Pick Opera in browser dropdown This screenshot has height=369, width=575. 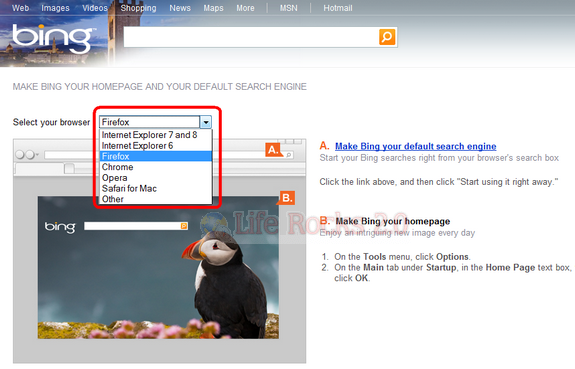pos(156,178)
